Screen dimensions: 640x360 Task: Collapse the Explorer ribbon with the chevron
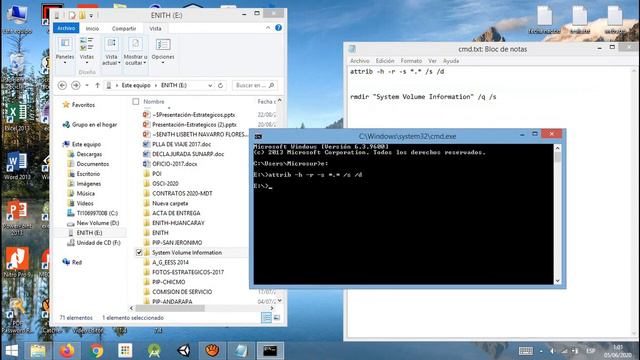268,28
